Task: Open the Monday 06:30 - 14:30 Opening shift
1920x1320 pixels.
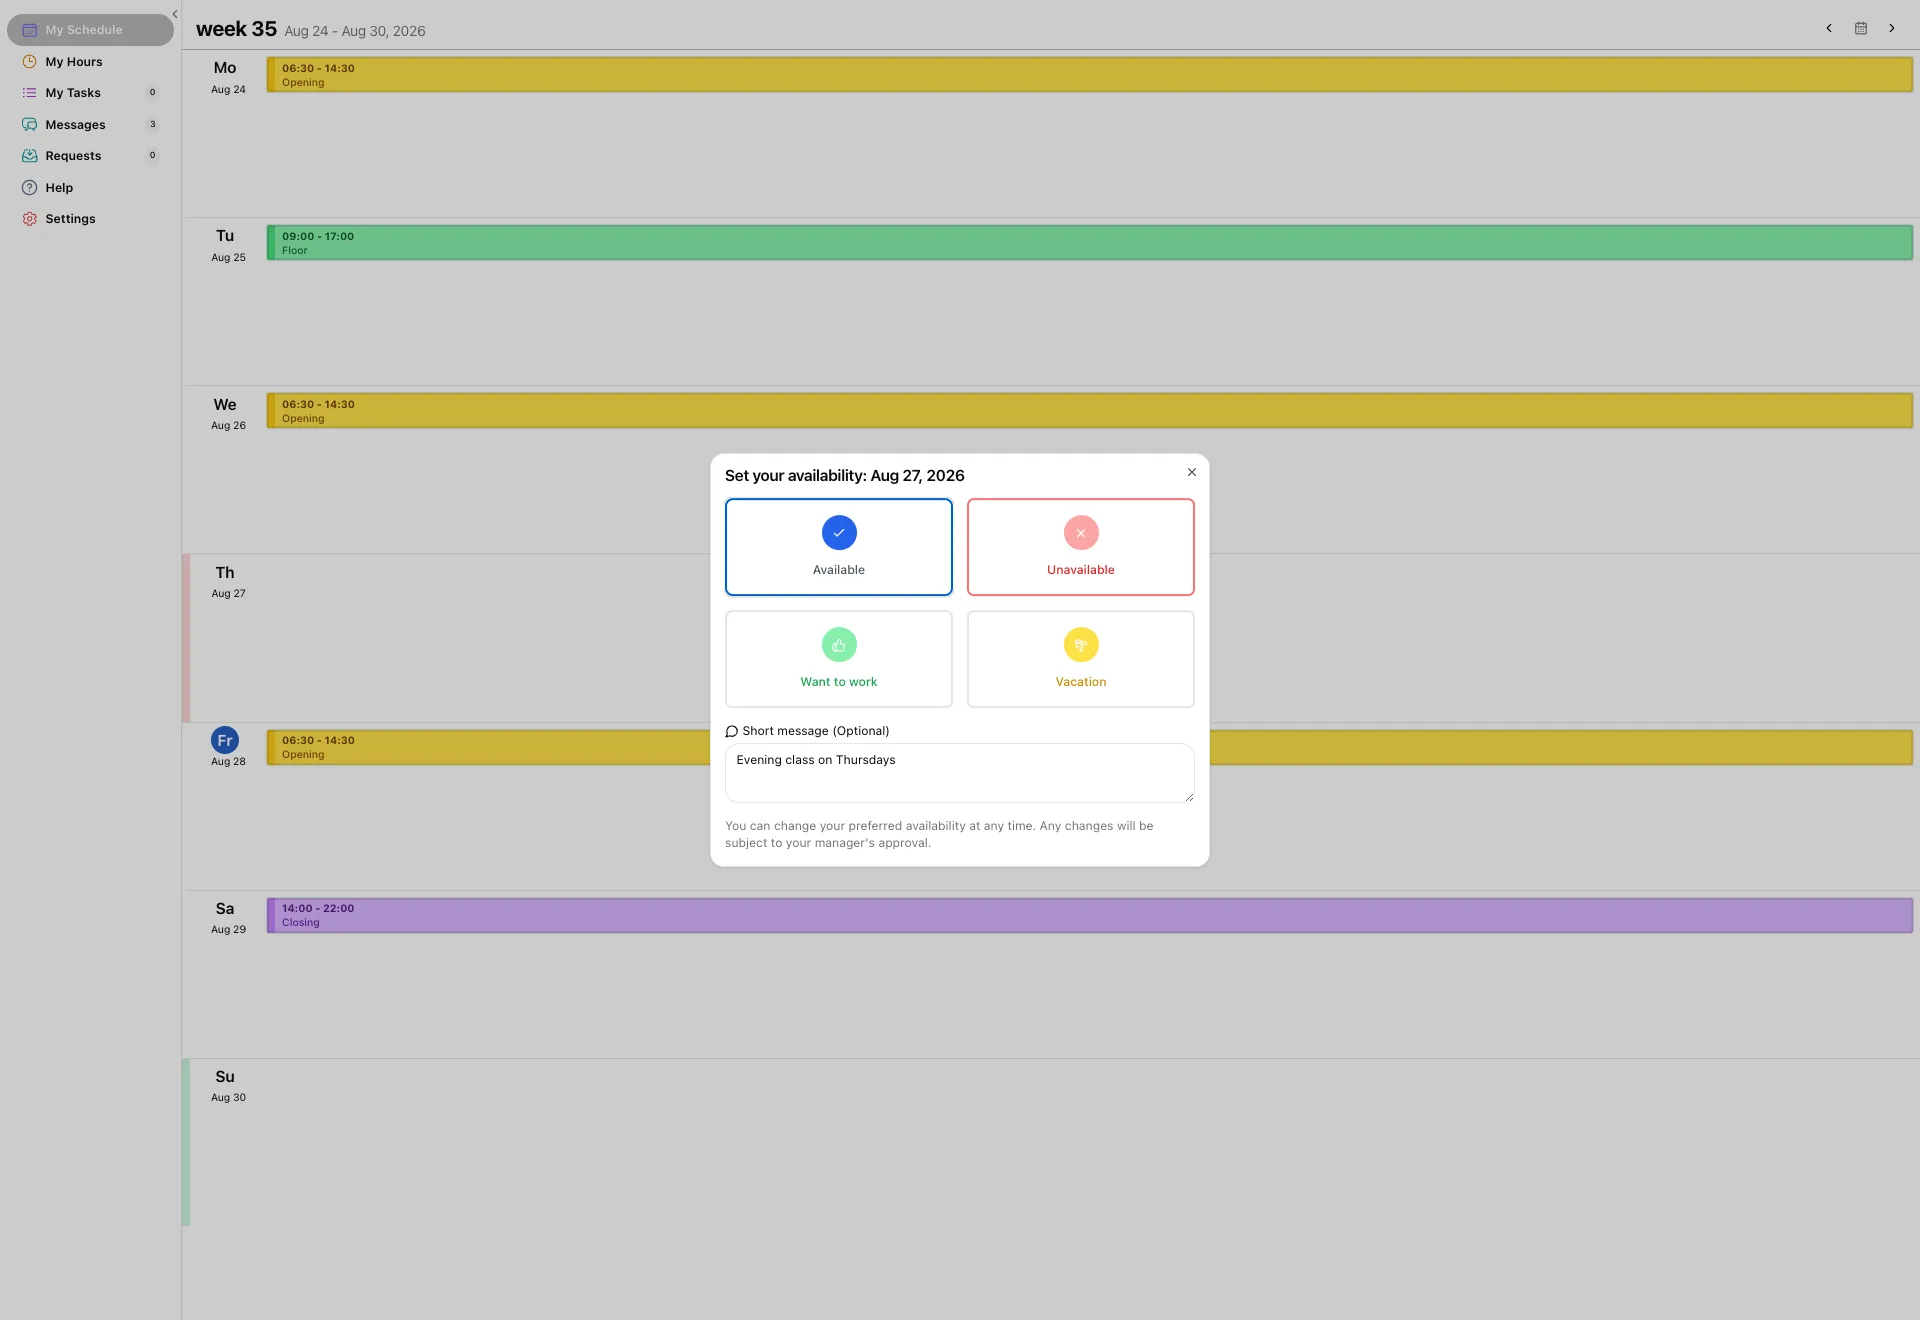Action: click(1089, 75)
